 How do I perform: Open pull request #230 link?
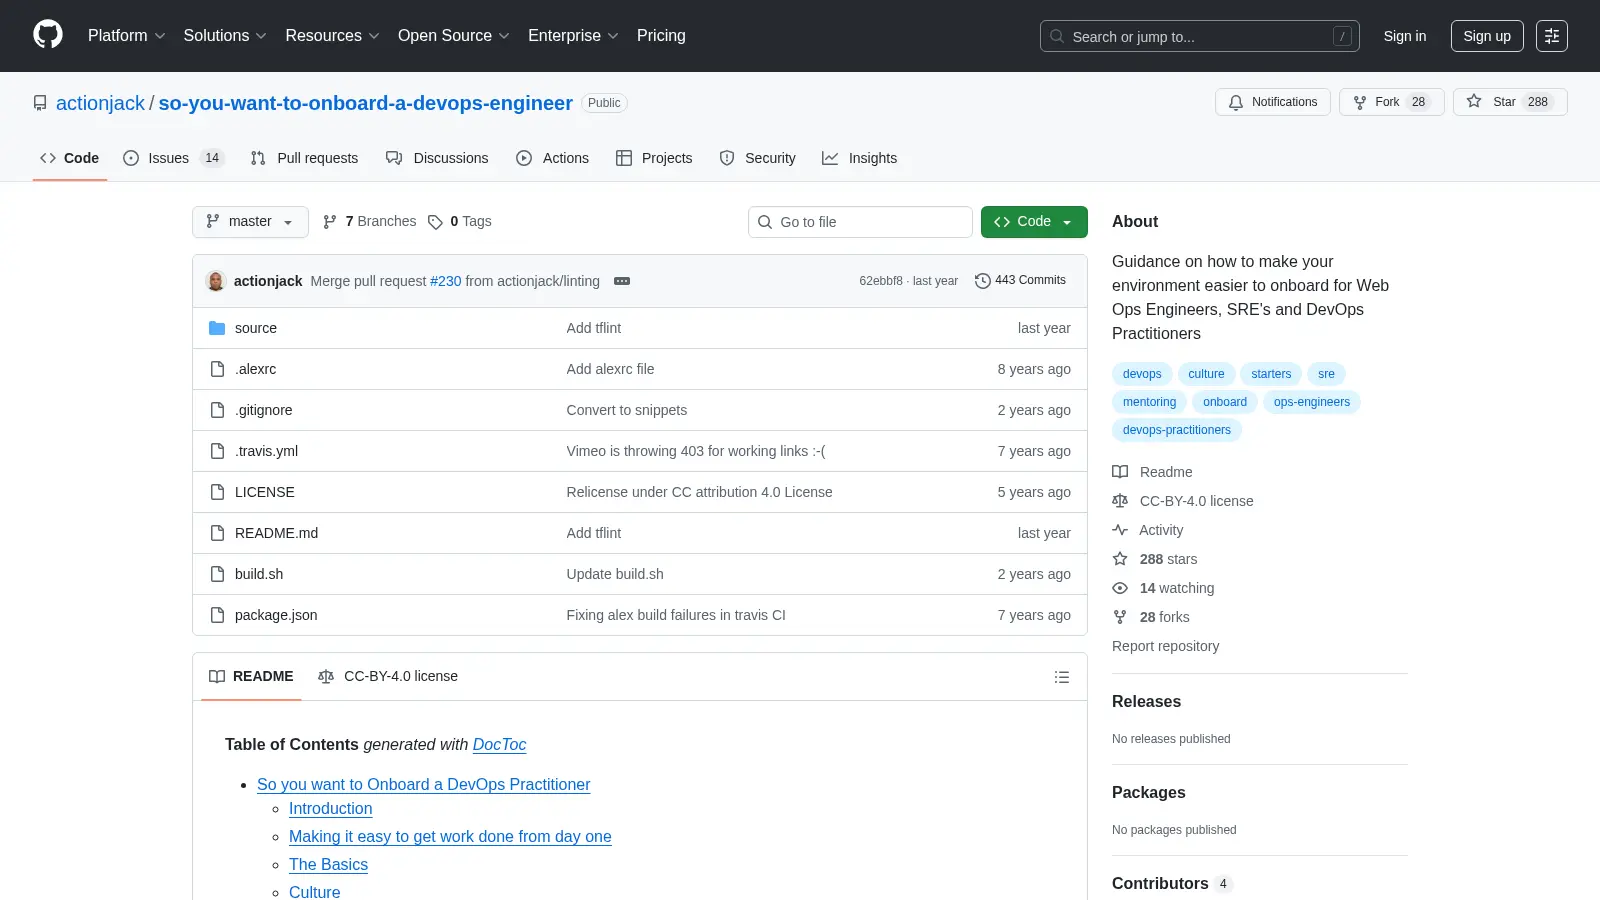coord(446,281)
